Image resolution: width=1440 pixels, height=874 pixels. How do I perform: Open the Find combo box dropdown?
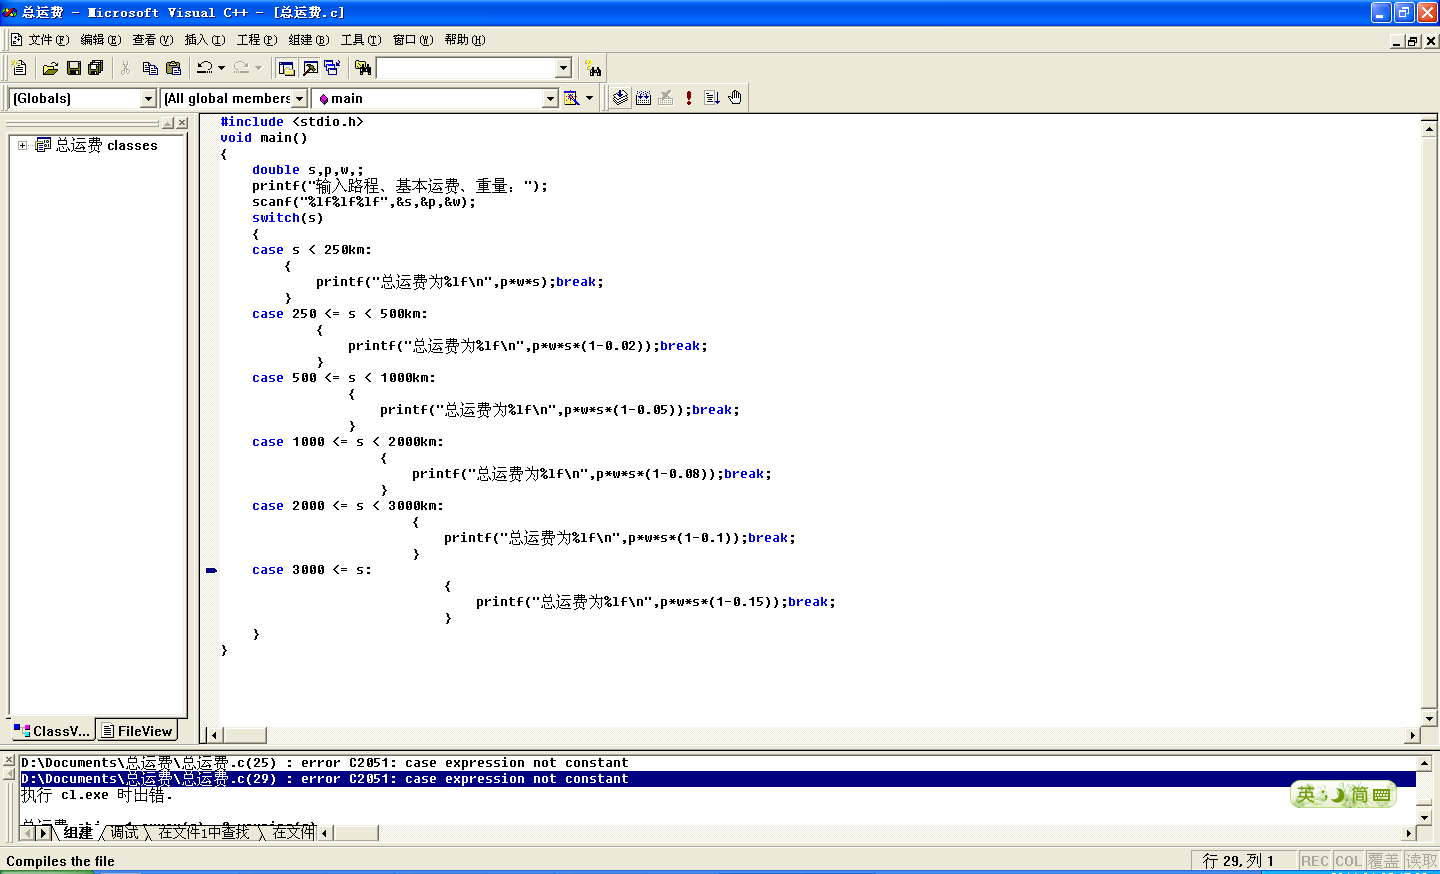click(563, 68)
